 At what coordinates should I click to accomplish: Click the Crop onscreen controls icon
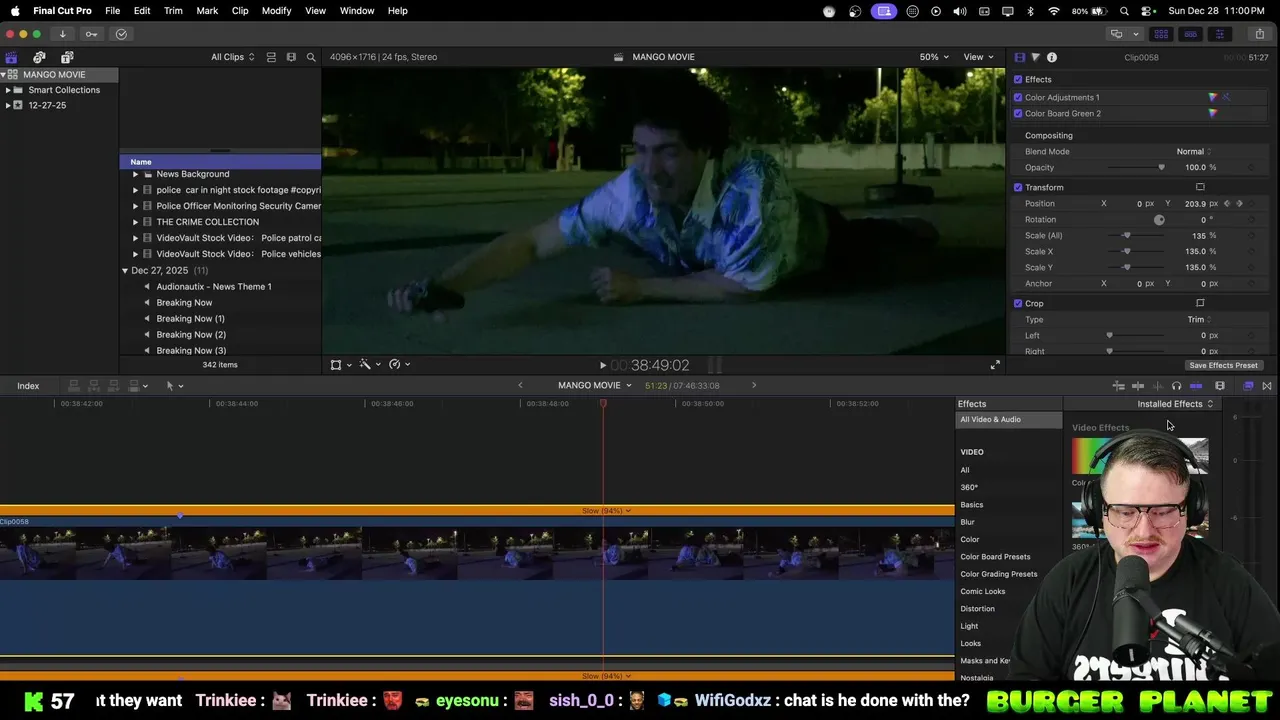click(1200, 303)
